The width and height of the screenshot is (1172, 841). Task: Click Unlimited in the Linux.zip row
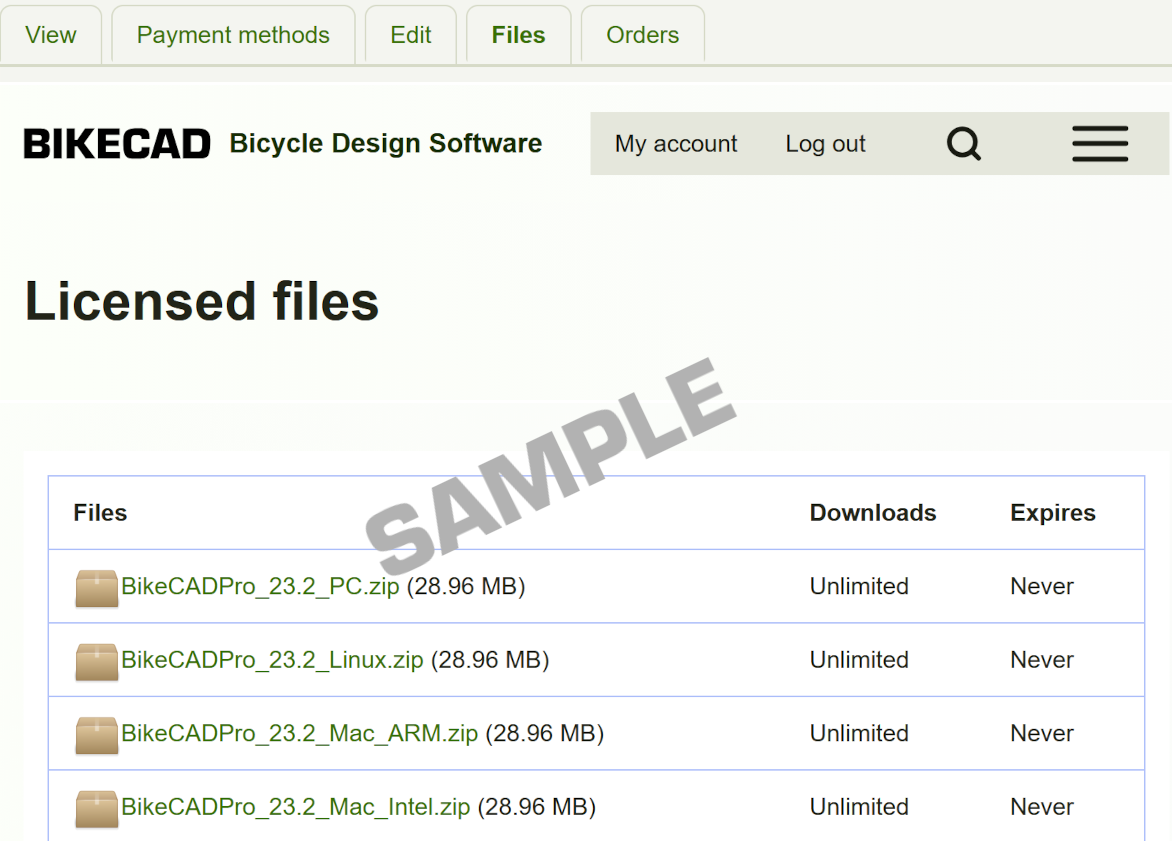(x=860, y=660)
